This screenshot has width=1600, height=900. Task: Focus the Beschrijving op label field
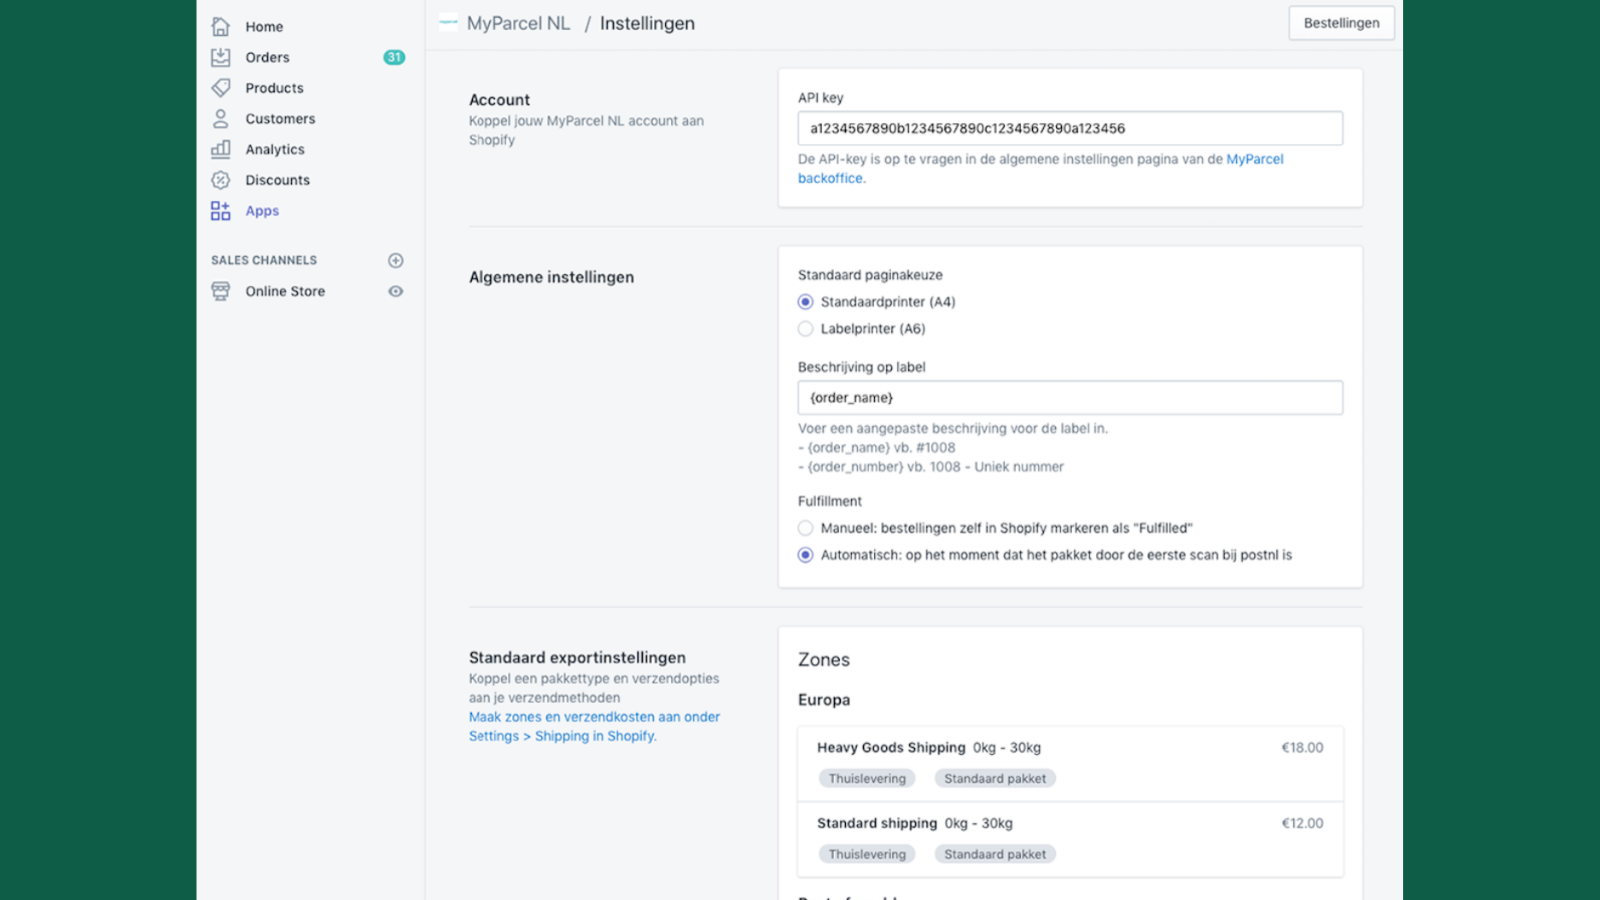(x=1070, y=397)
